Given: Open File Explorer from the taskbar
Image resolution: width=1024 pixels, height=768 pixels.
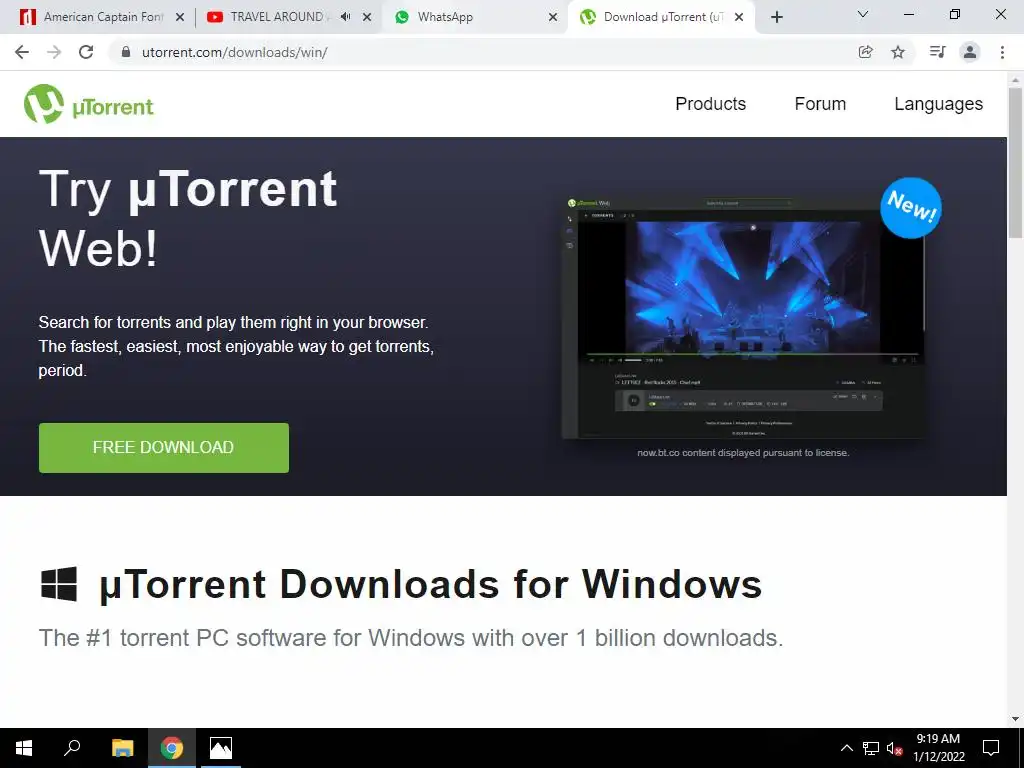Looking at the screenshot, I should tap(122, 748).
